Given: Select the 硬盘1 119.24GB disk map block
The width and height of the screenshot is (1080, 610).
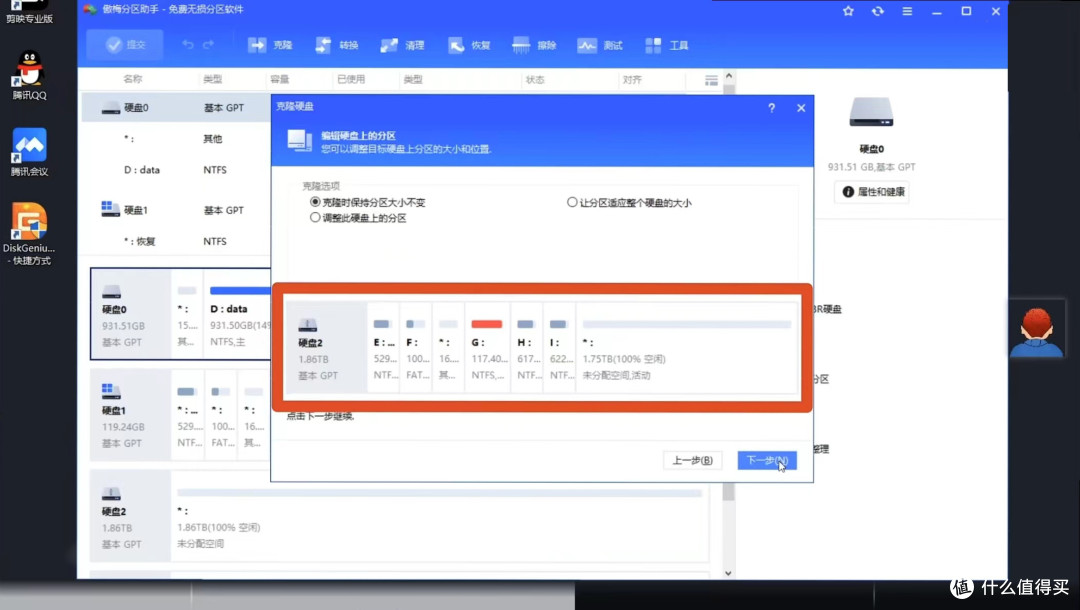Looking at the screenshot, I should click(130, 415).
